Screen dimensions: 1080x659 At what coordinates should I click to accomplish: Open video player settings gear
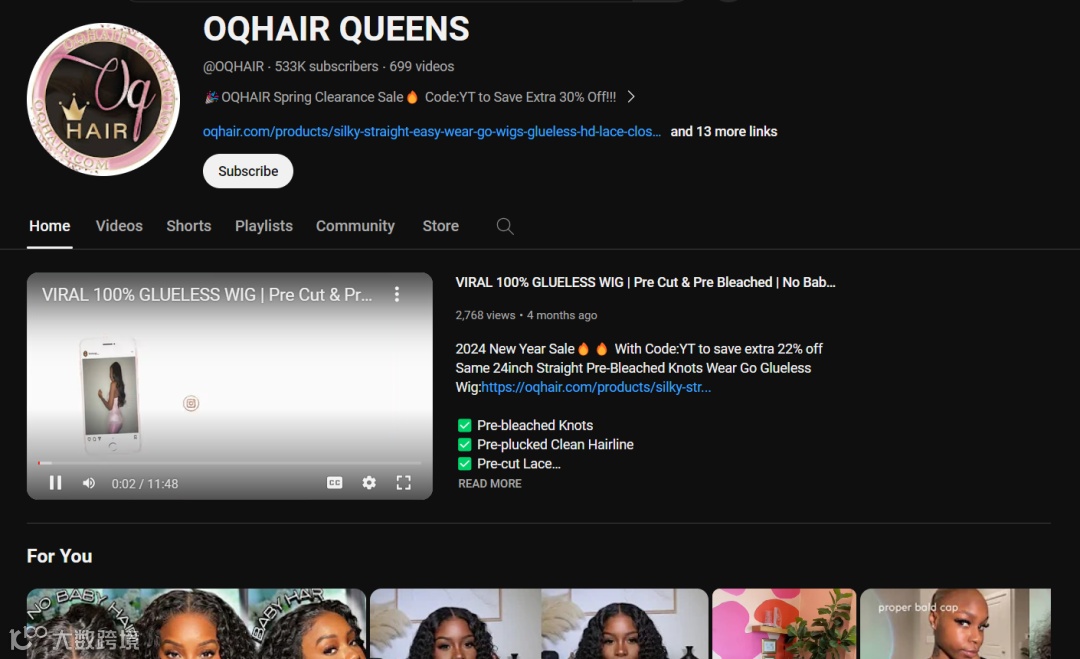[x=369, y=483]
